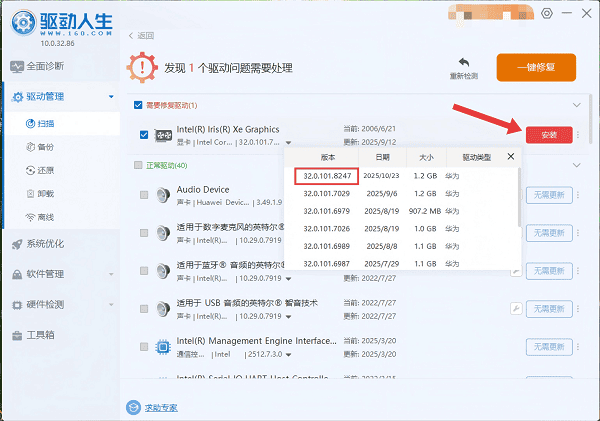The image size is (600, 421).
Task: Toggle the 正常驱动 group checkbox
Action: [138, 164]
